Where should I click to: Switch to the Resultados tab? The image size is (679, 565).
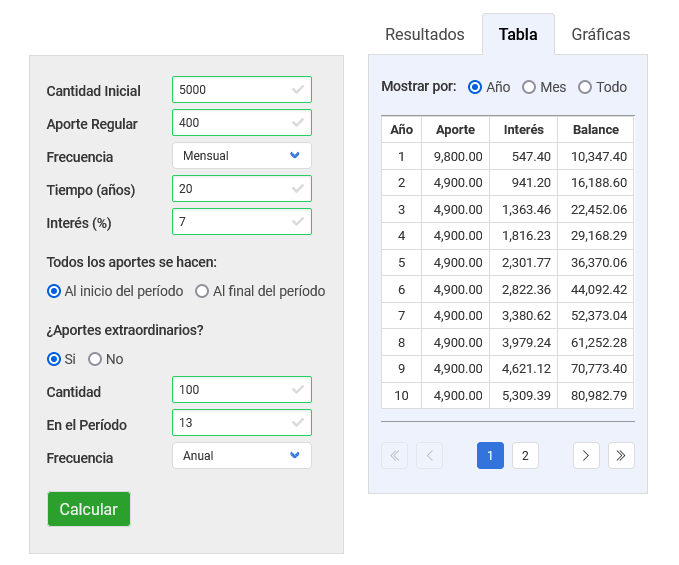[425, 34]
